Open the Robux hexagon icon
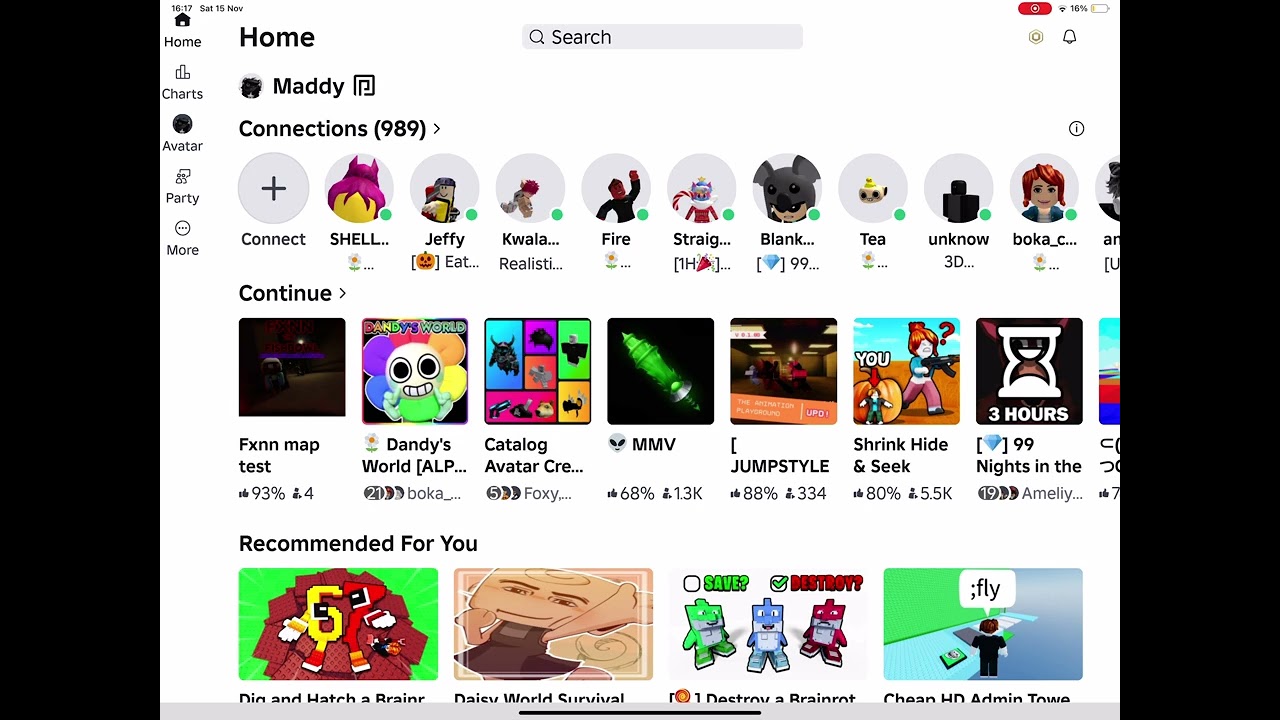Screen dimensions: 1280x720 1036,37
